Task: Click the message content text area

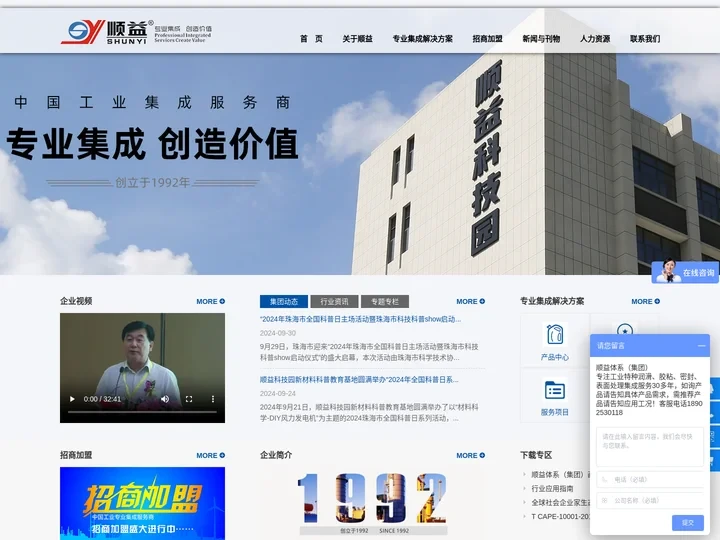Action: (650, 446)
